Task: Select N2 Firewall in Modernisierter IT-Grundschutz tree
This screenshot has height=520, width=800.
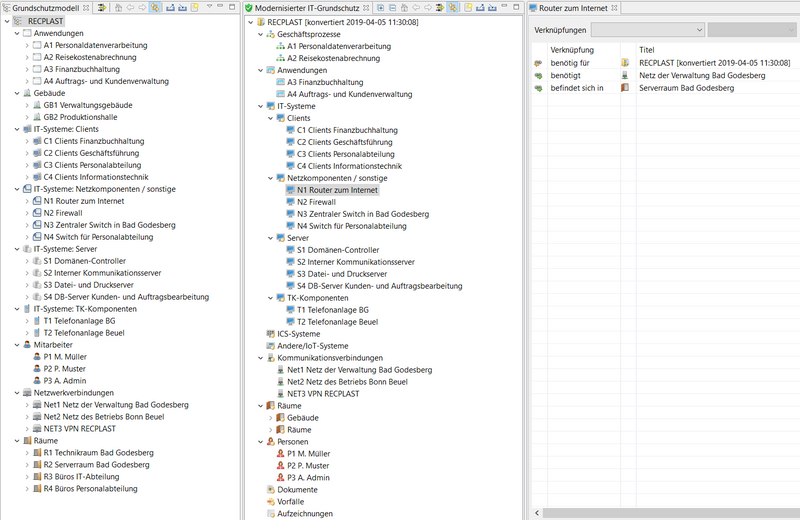Action: (316, 202)
